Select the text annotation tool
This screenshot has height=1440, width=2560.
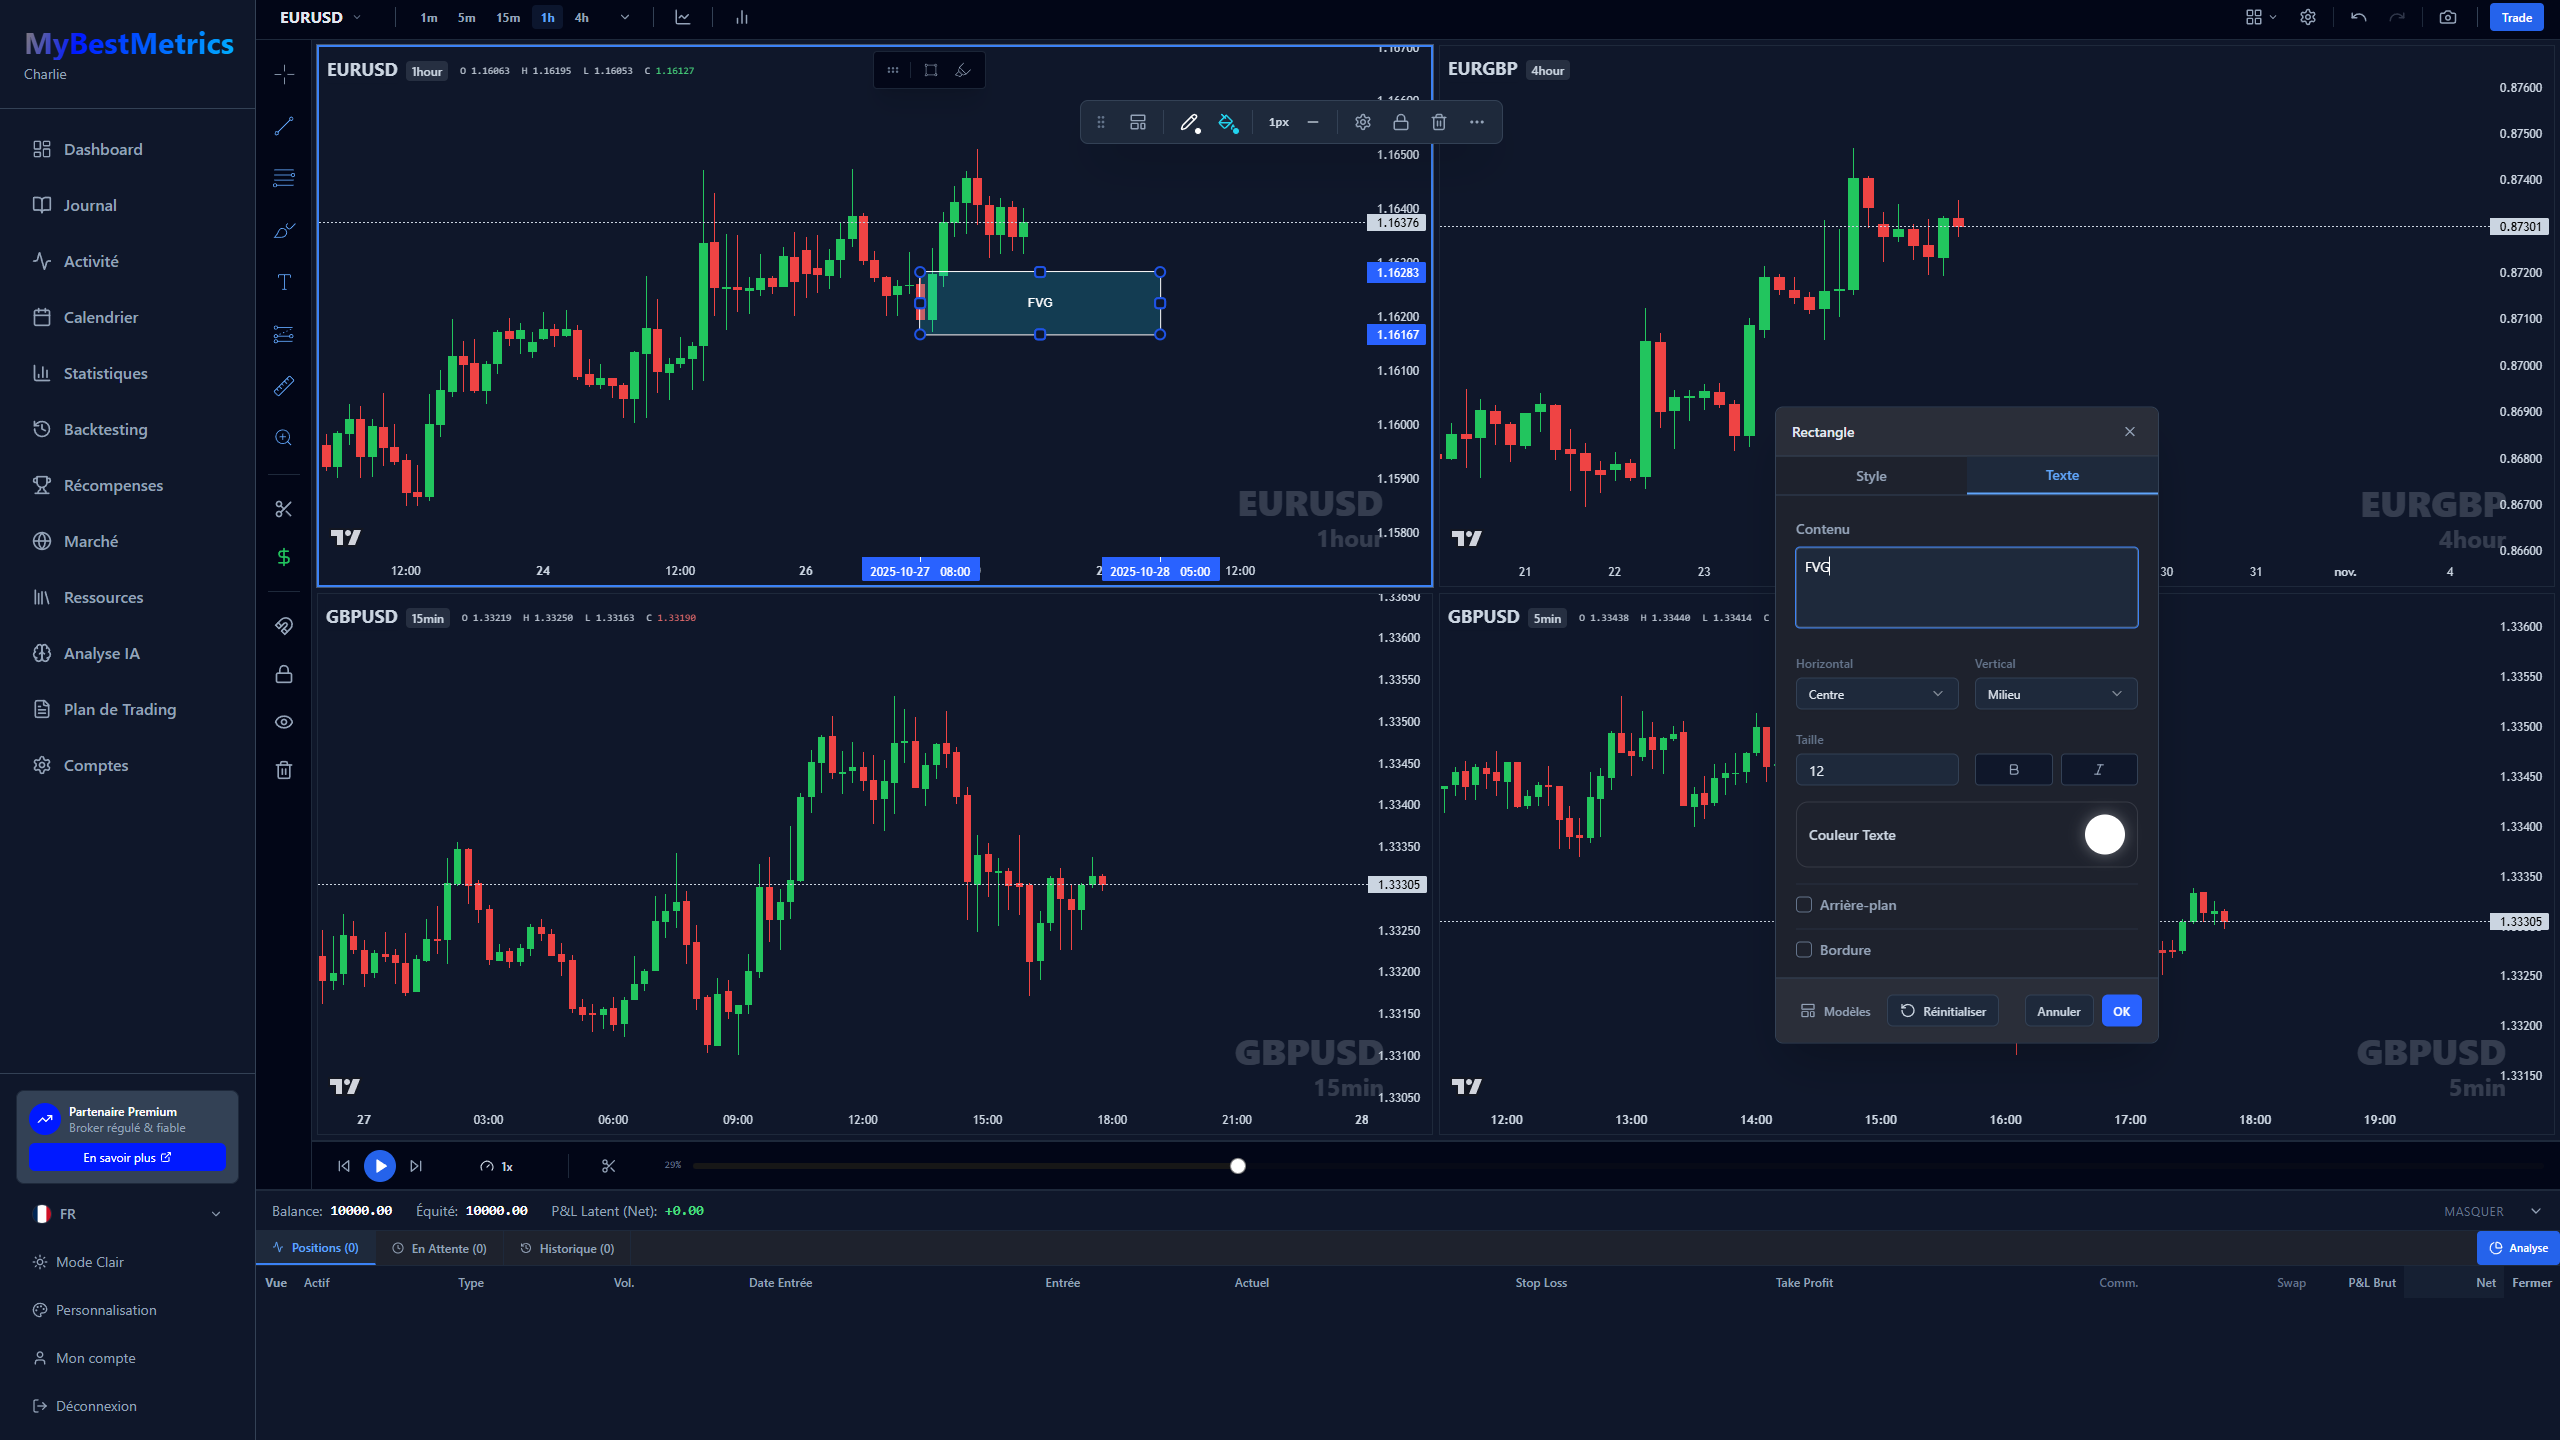click(284, 282)
